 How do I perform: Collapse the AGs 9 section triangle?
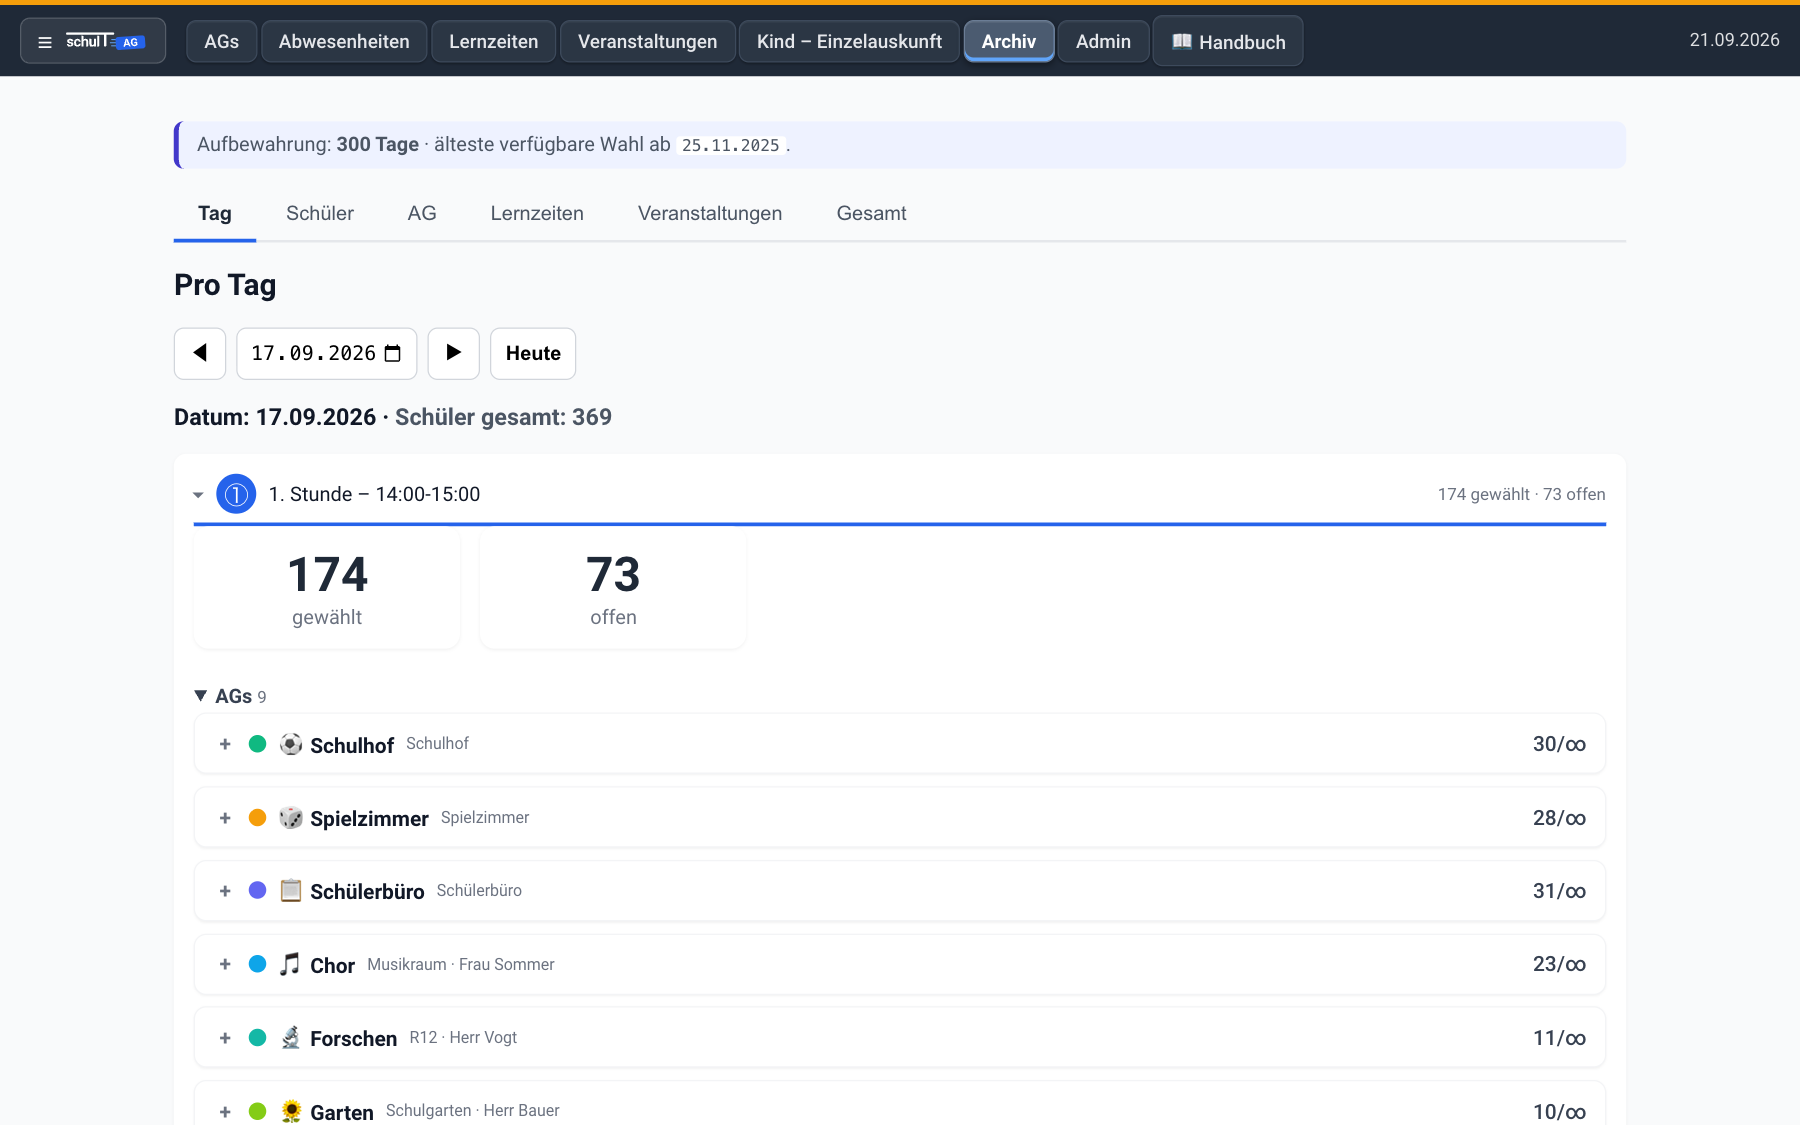(x=201, y=695)
